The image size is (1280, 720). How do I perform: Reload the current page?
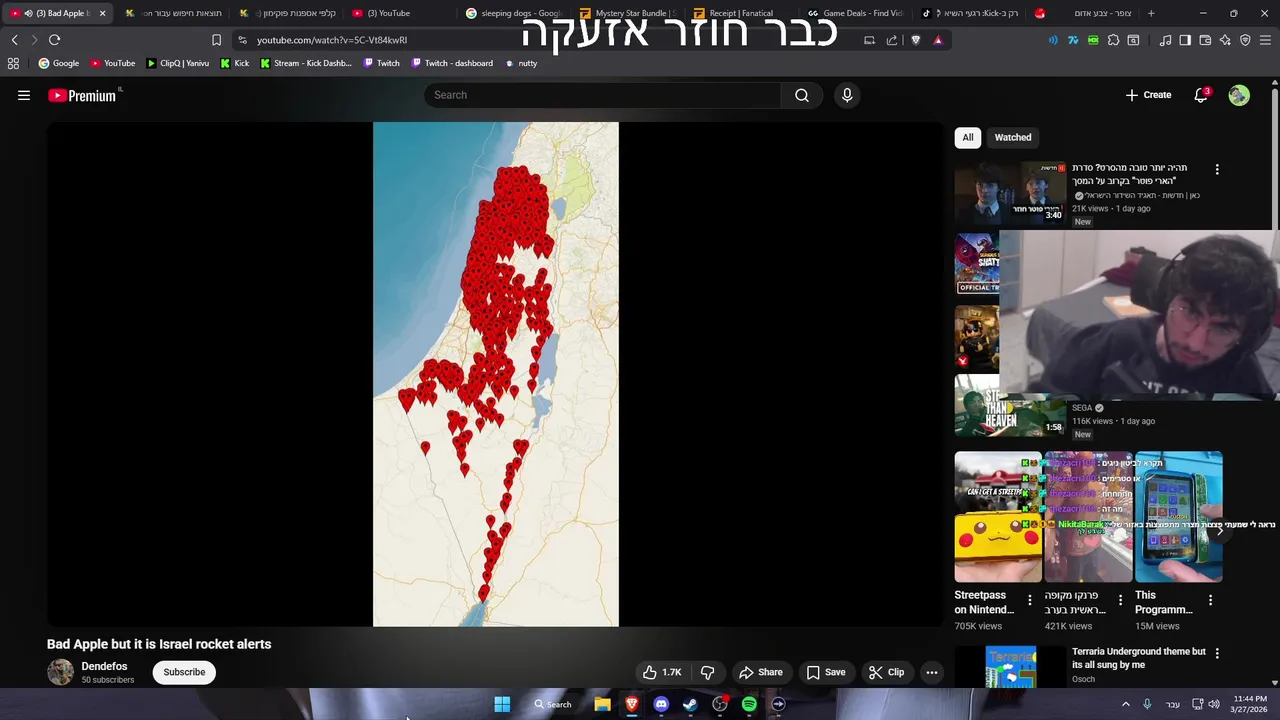54,40
